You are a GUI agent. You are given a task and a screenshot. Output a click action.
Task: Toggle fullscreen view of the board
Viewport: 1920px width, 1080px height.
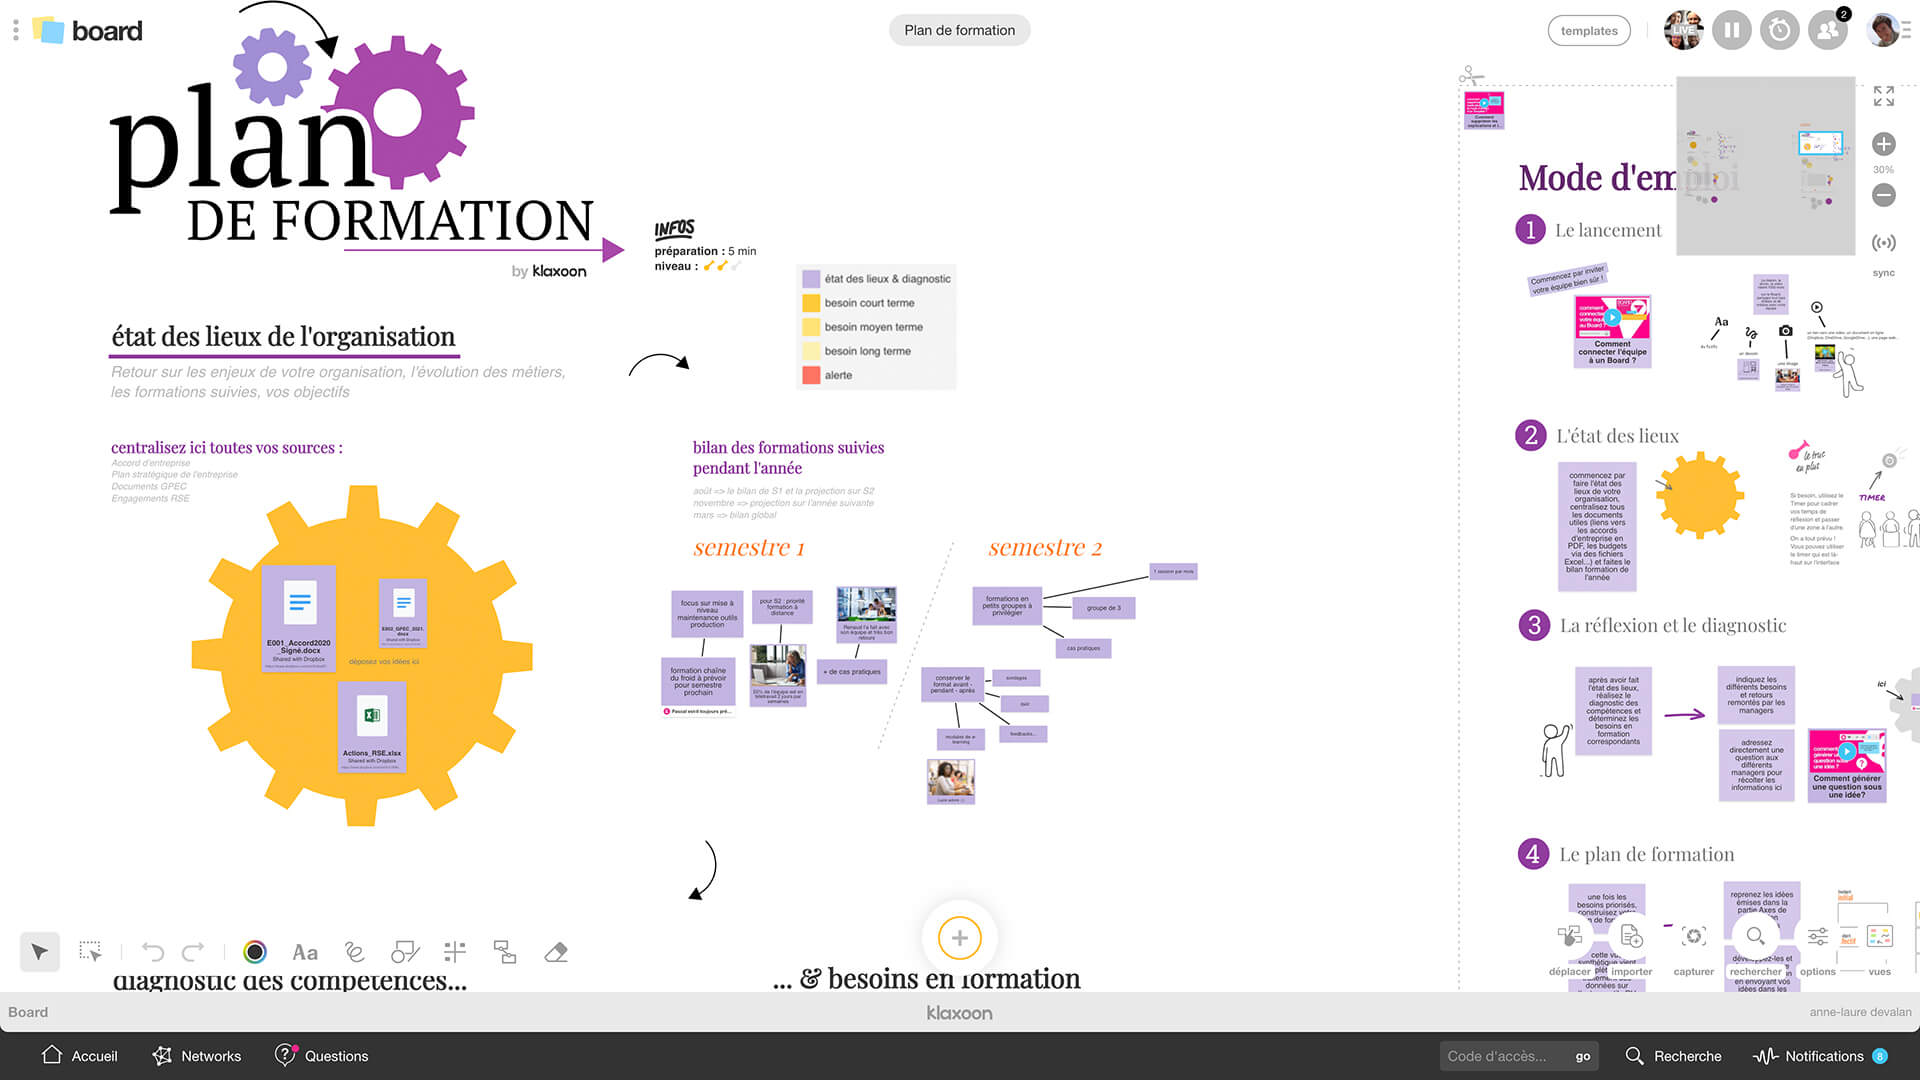1884,96
